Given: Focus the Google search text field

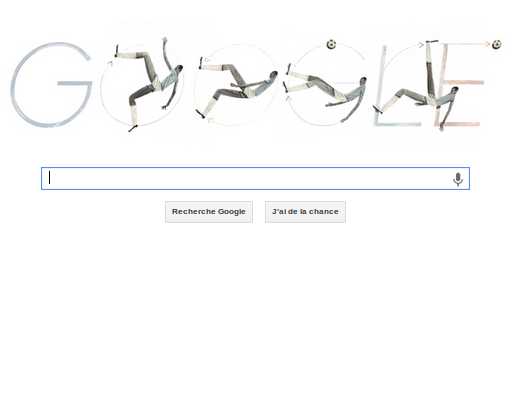Looking at the screenshot, I should (255, 178).
